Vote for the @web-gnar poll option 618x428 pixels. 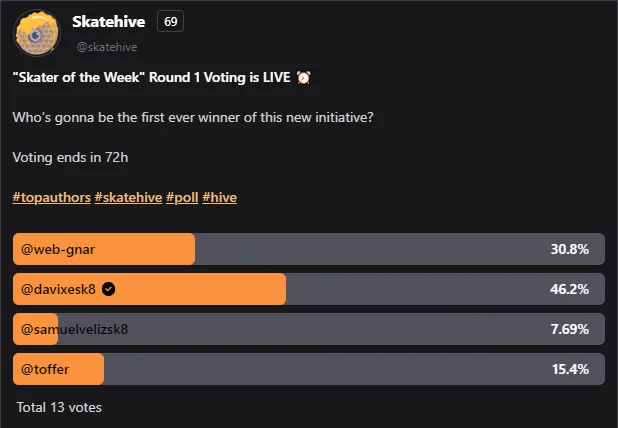click(x=309, y=249)
